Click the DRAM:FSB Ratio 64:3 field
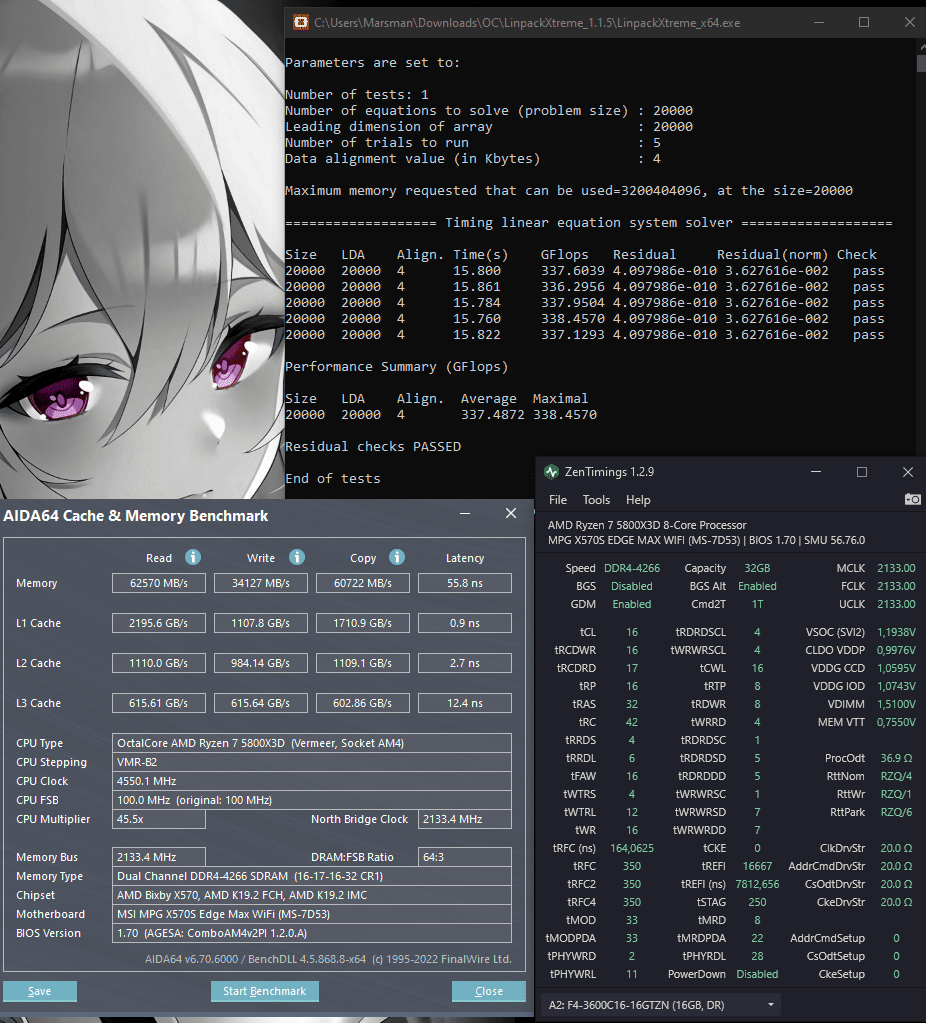 465,857
